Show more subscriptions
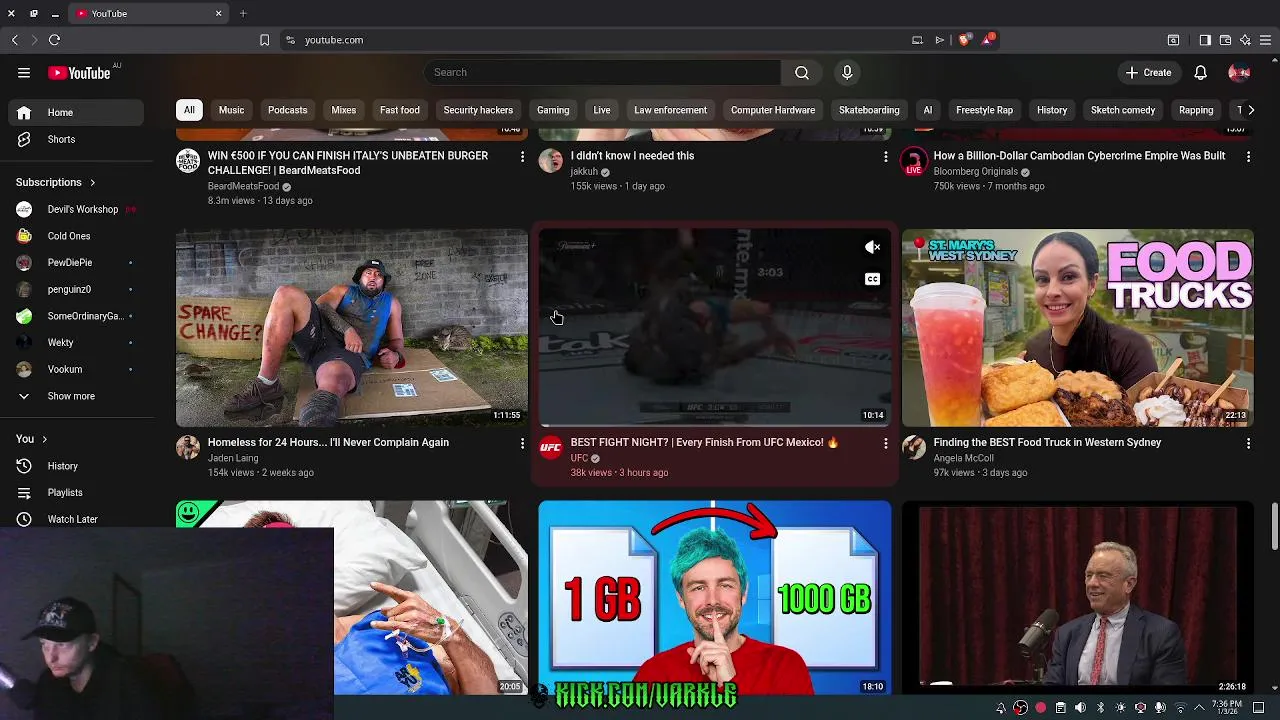The image size is (1280, 720). [72, 396]
